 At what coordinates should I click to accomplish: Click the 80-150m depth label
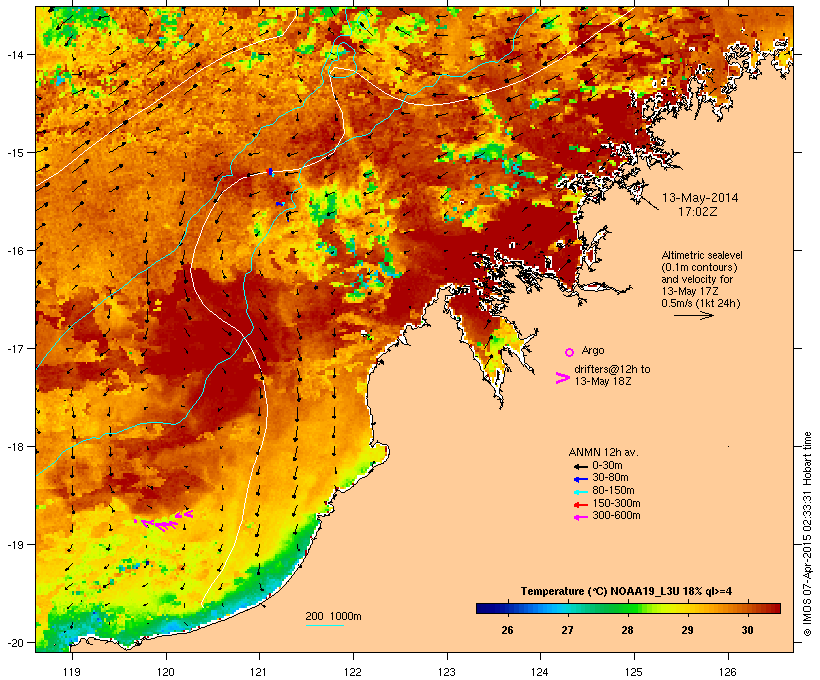(613, 491)
